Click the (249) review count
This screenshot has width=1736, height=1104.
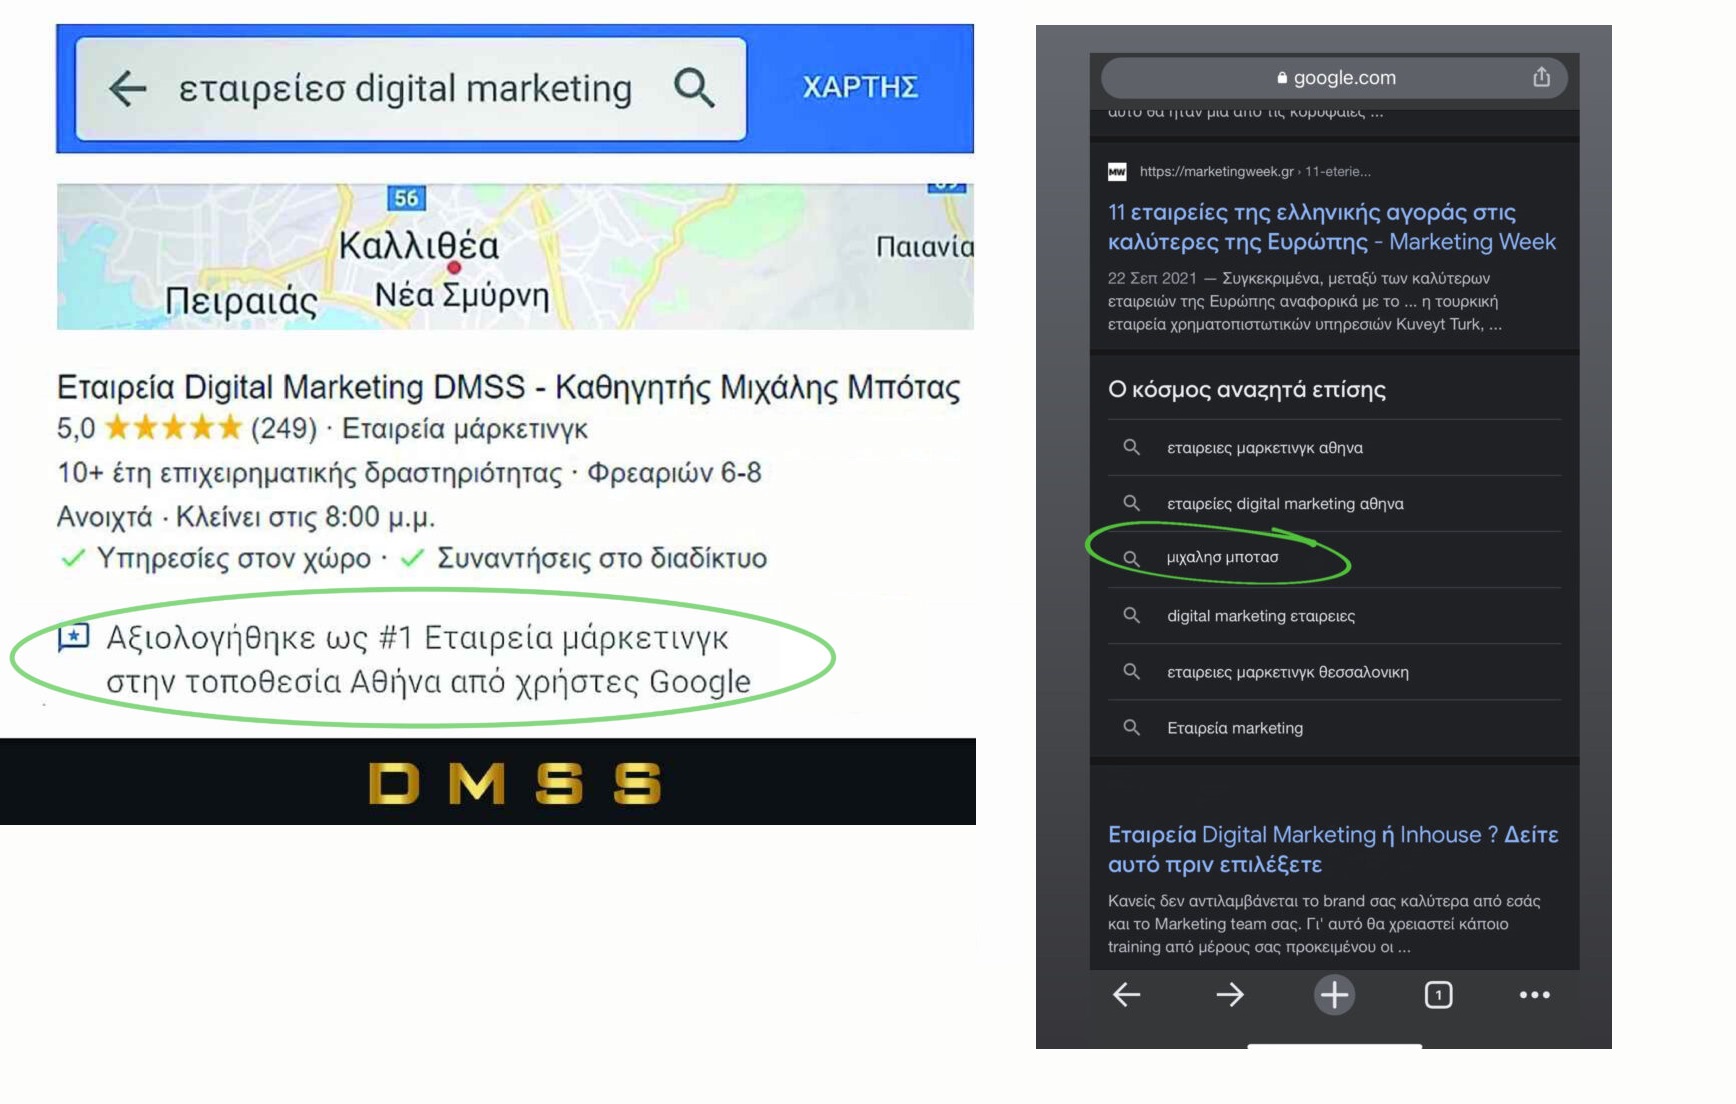(x=284, y=429)
